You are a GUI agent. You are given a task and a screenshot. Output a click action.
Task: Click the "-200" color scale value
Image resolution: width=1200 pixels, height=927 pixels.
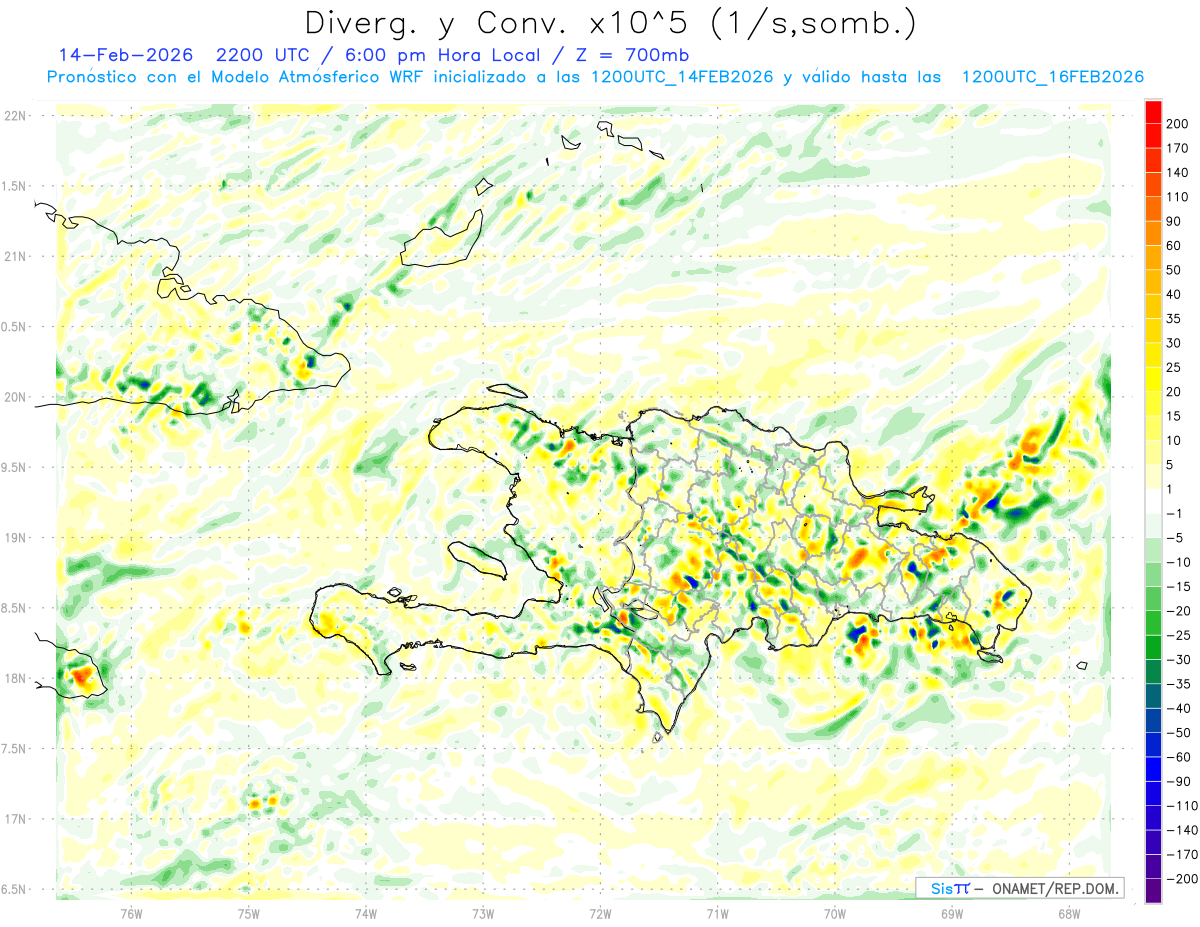click(x=1181, y=878)
